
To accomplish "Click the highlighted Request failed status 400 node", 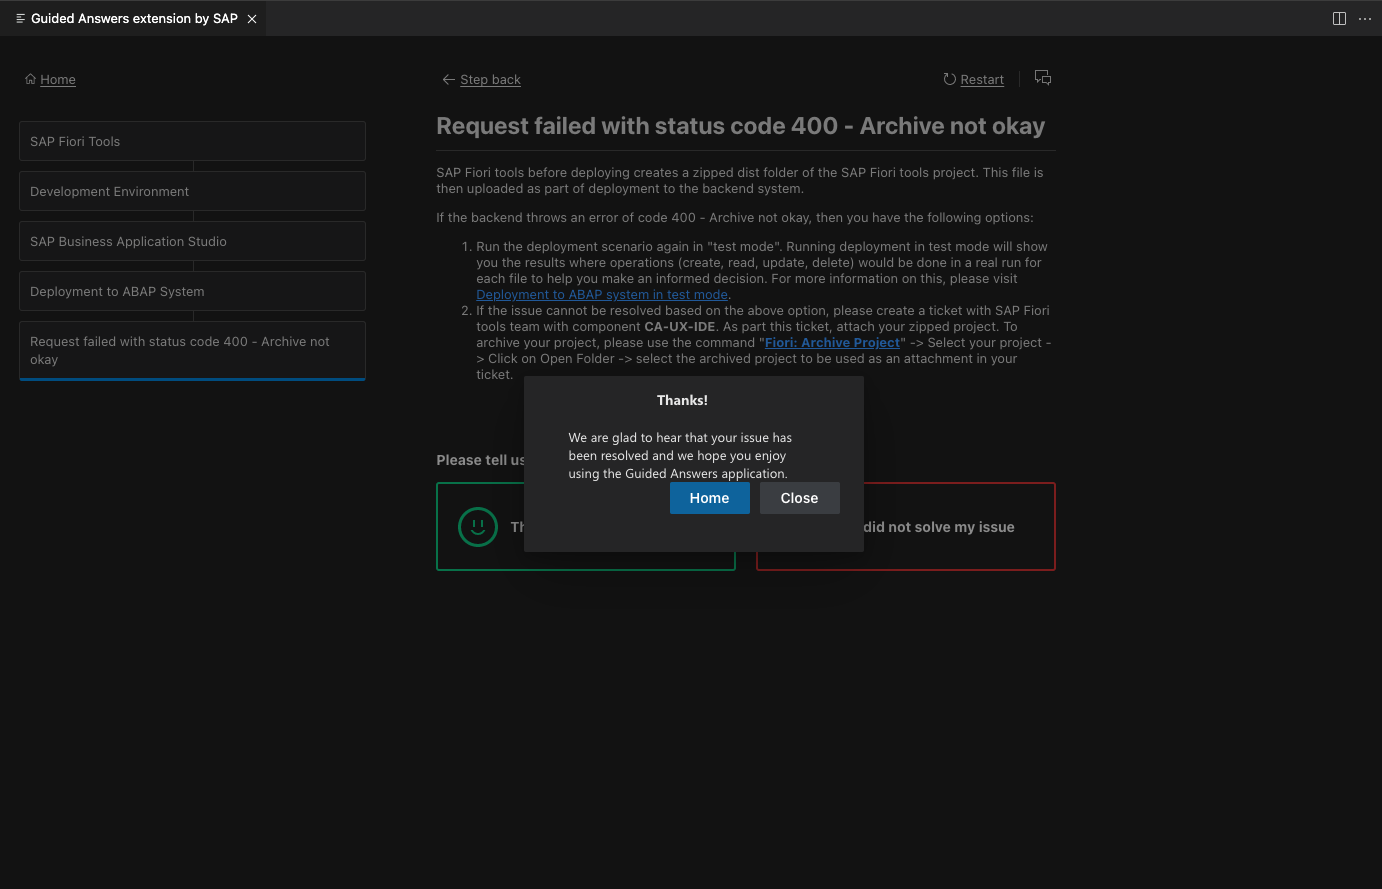I will tap(192, 350).
